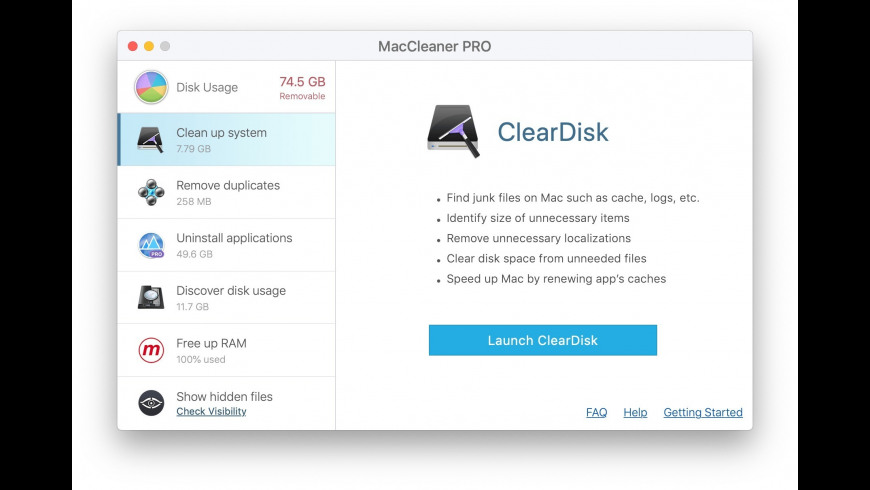
Task: Click the MacCleaner PRO window title
Action: (435, 46)
